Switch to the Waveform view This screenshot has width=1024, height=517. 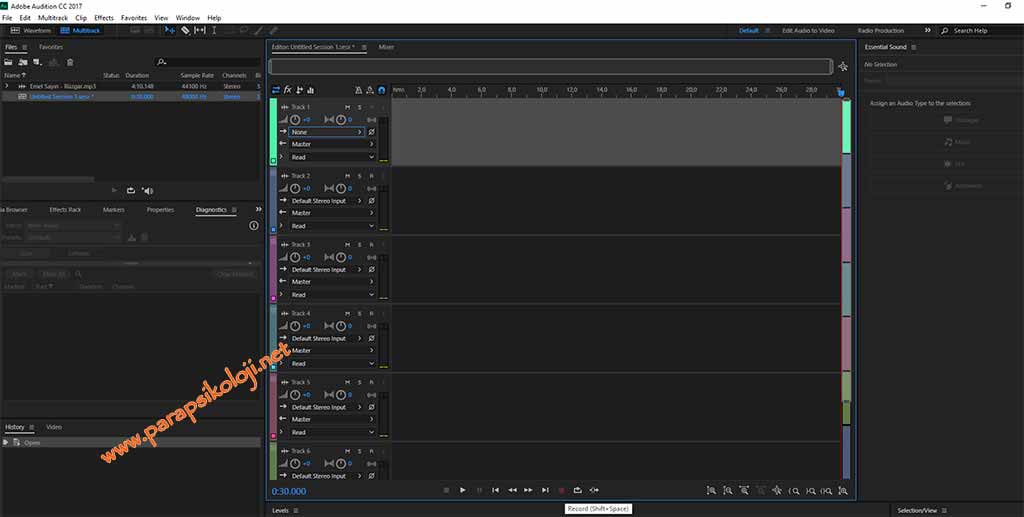click(x=31, y=31)
